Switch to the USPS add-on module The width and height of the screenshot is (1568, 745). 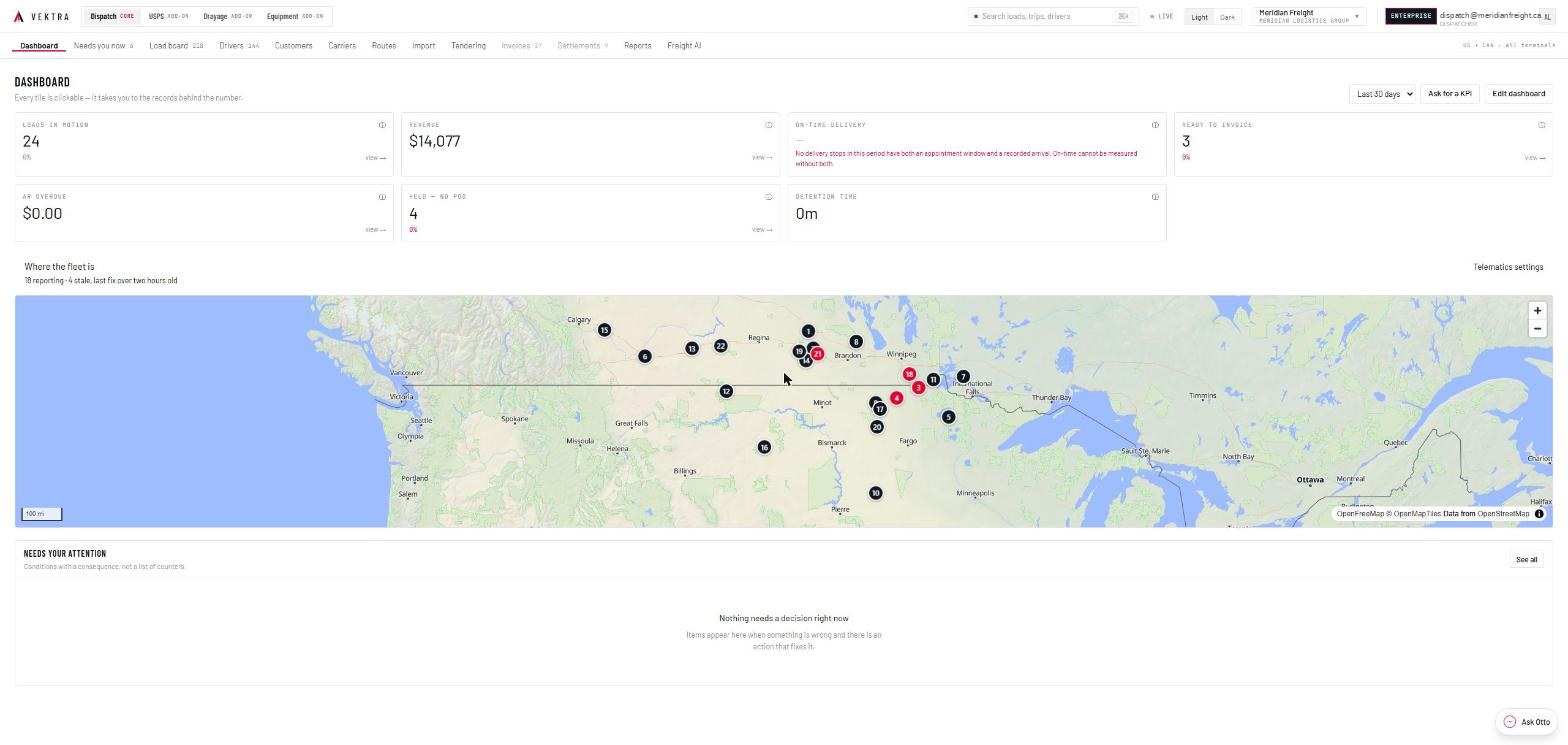(x=168, y=16)
